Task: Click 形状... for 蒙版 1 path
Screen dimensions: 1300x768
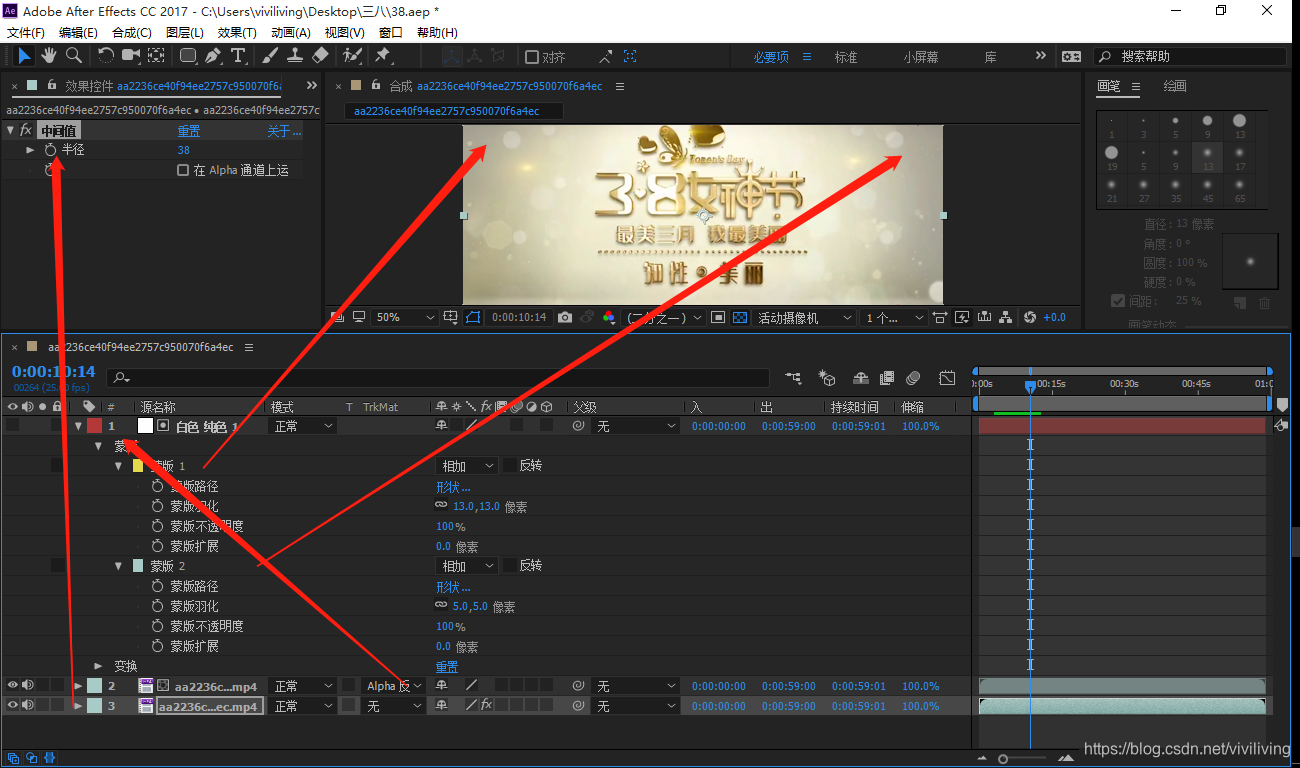Action: (x=453, y=487)
